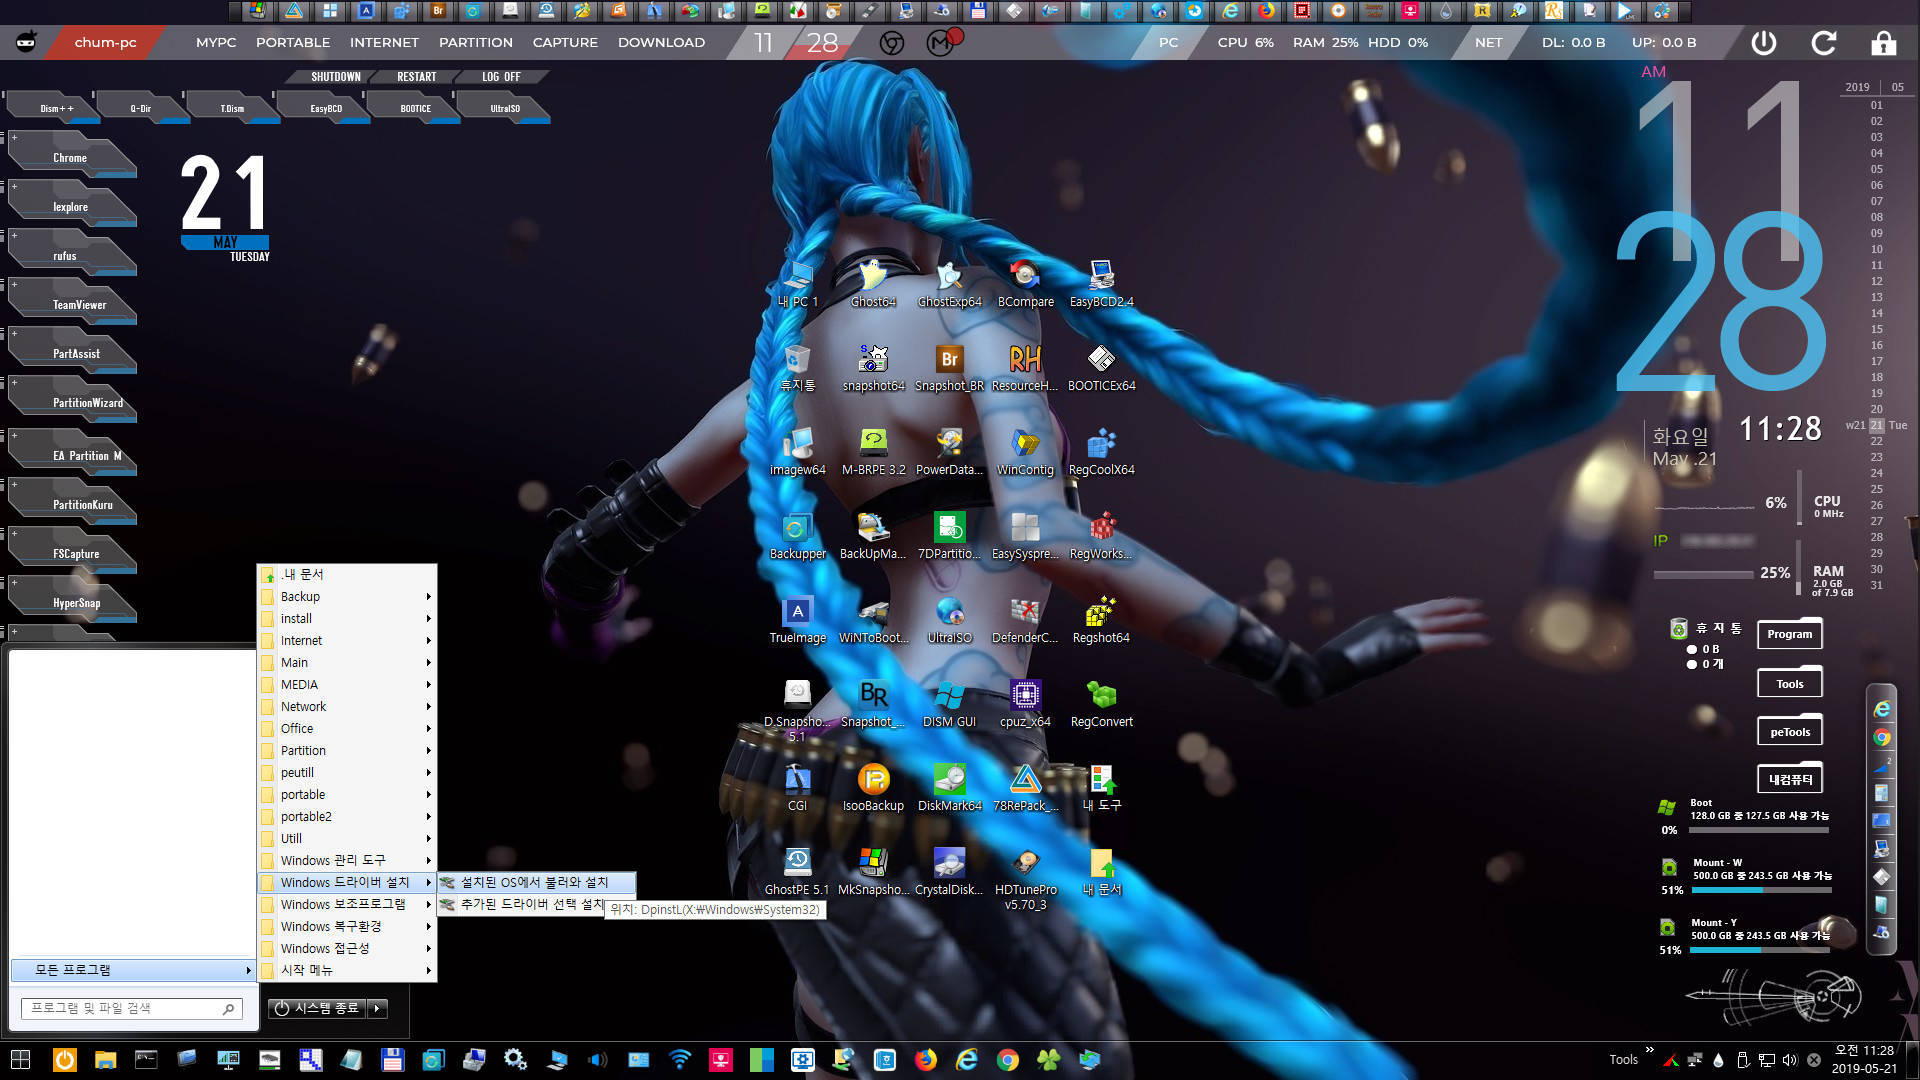Launch TrueImage desktop icon
Screen dimensions: 1920x1080
[797, 619]
